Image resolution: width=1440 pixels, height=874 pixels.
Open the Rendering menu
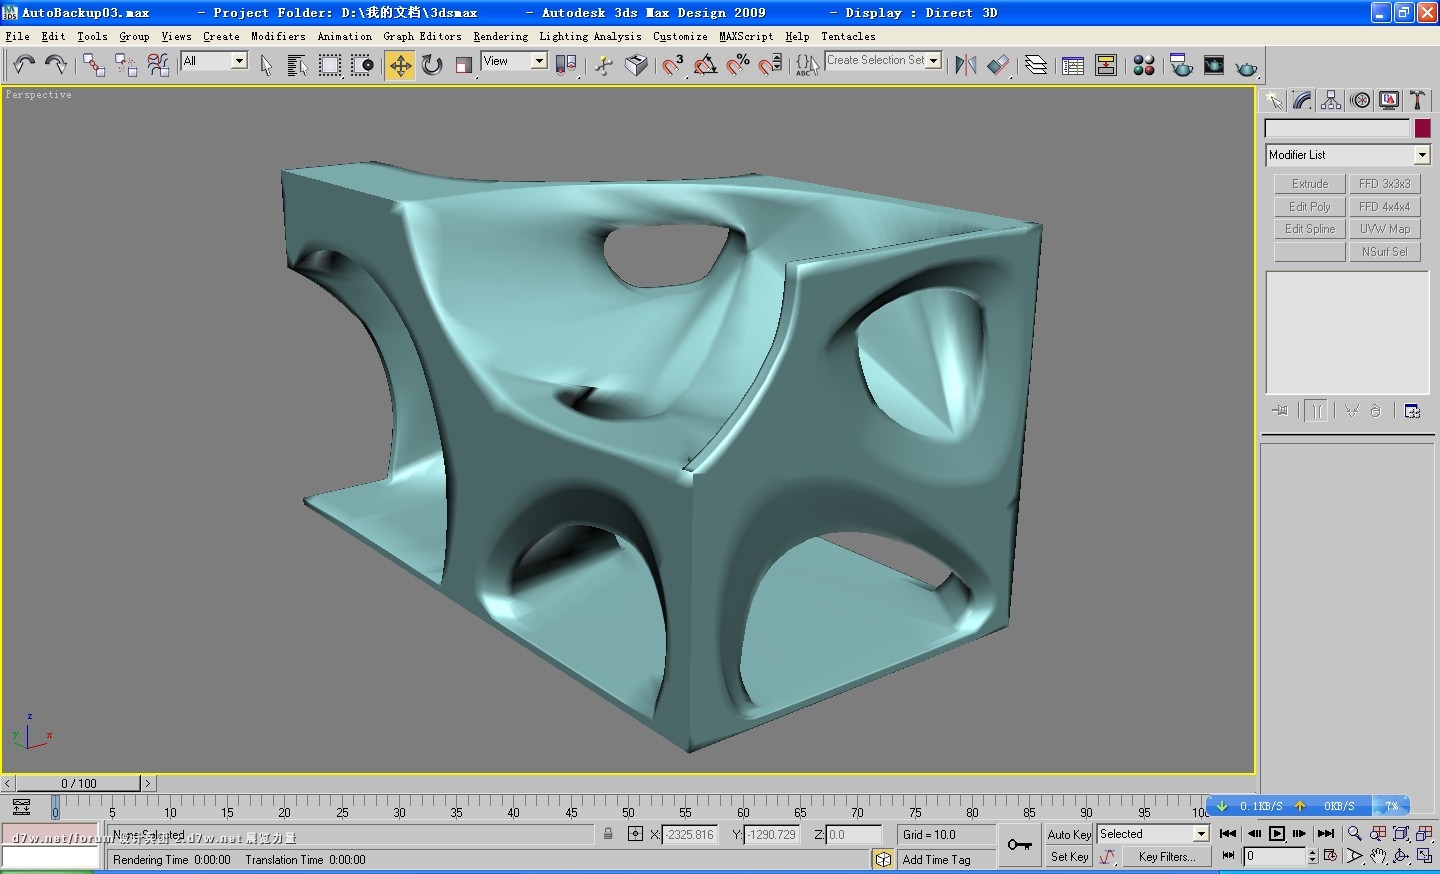(x=500, y=36)
